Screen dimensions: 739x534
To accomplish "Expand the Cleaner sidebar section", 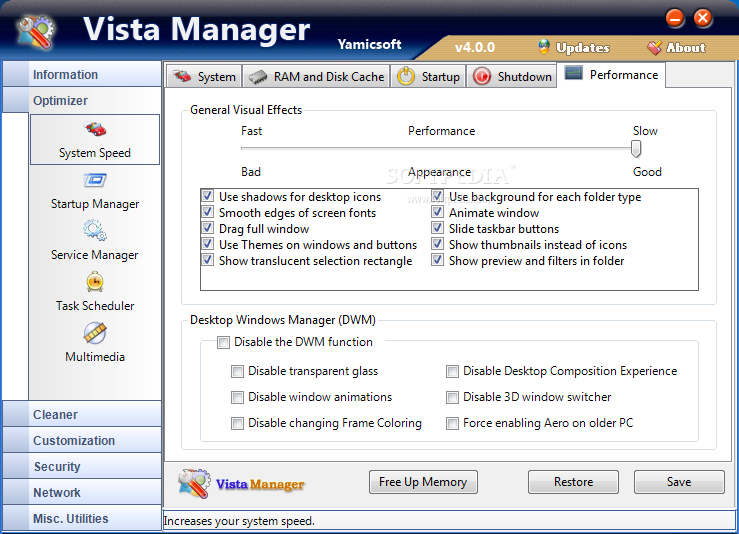I will click(82, 414).
